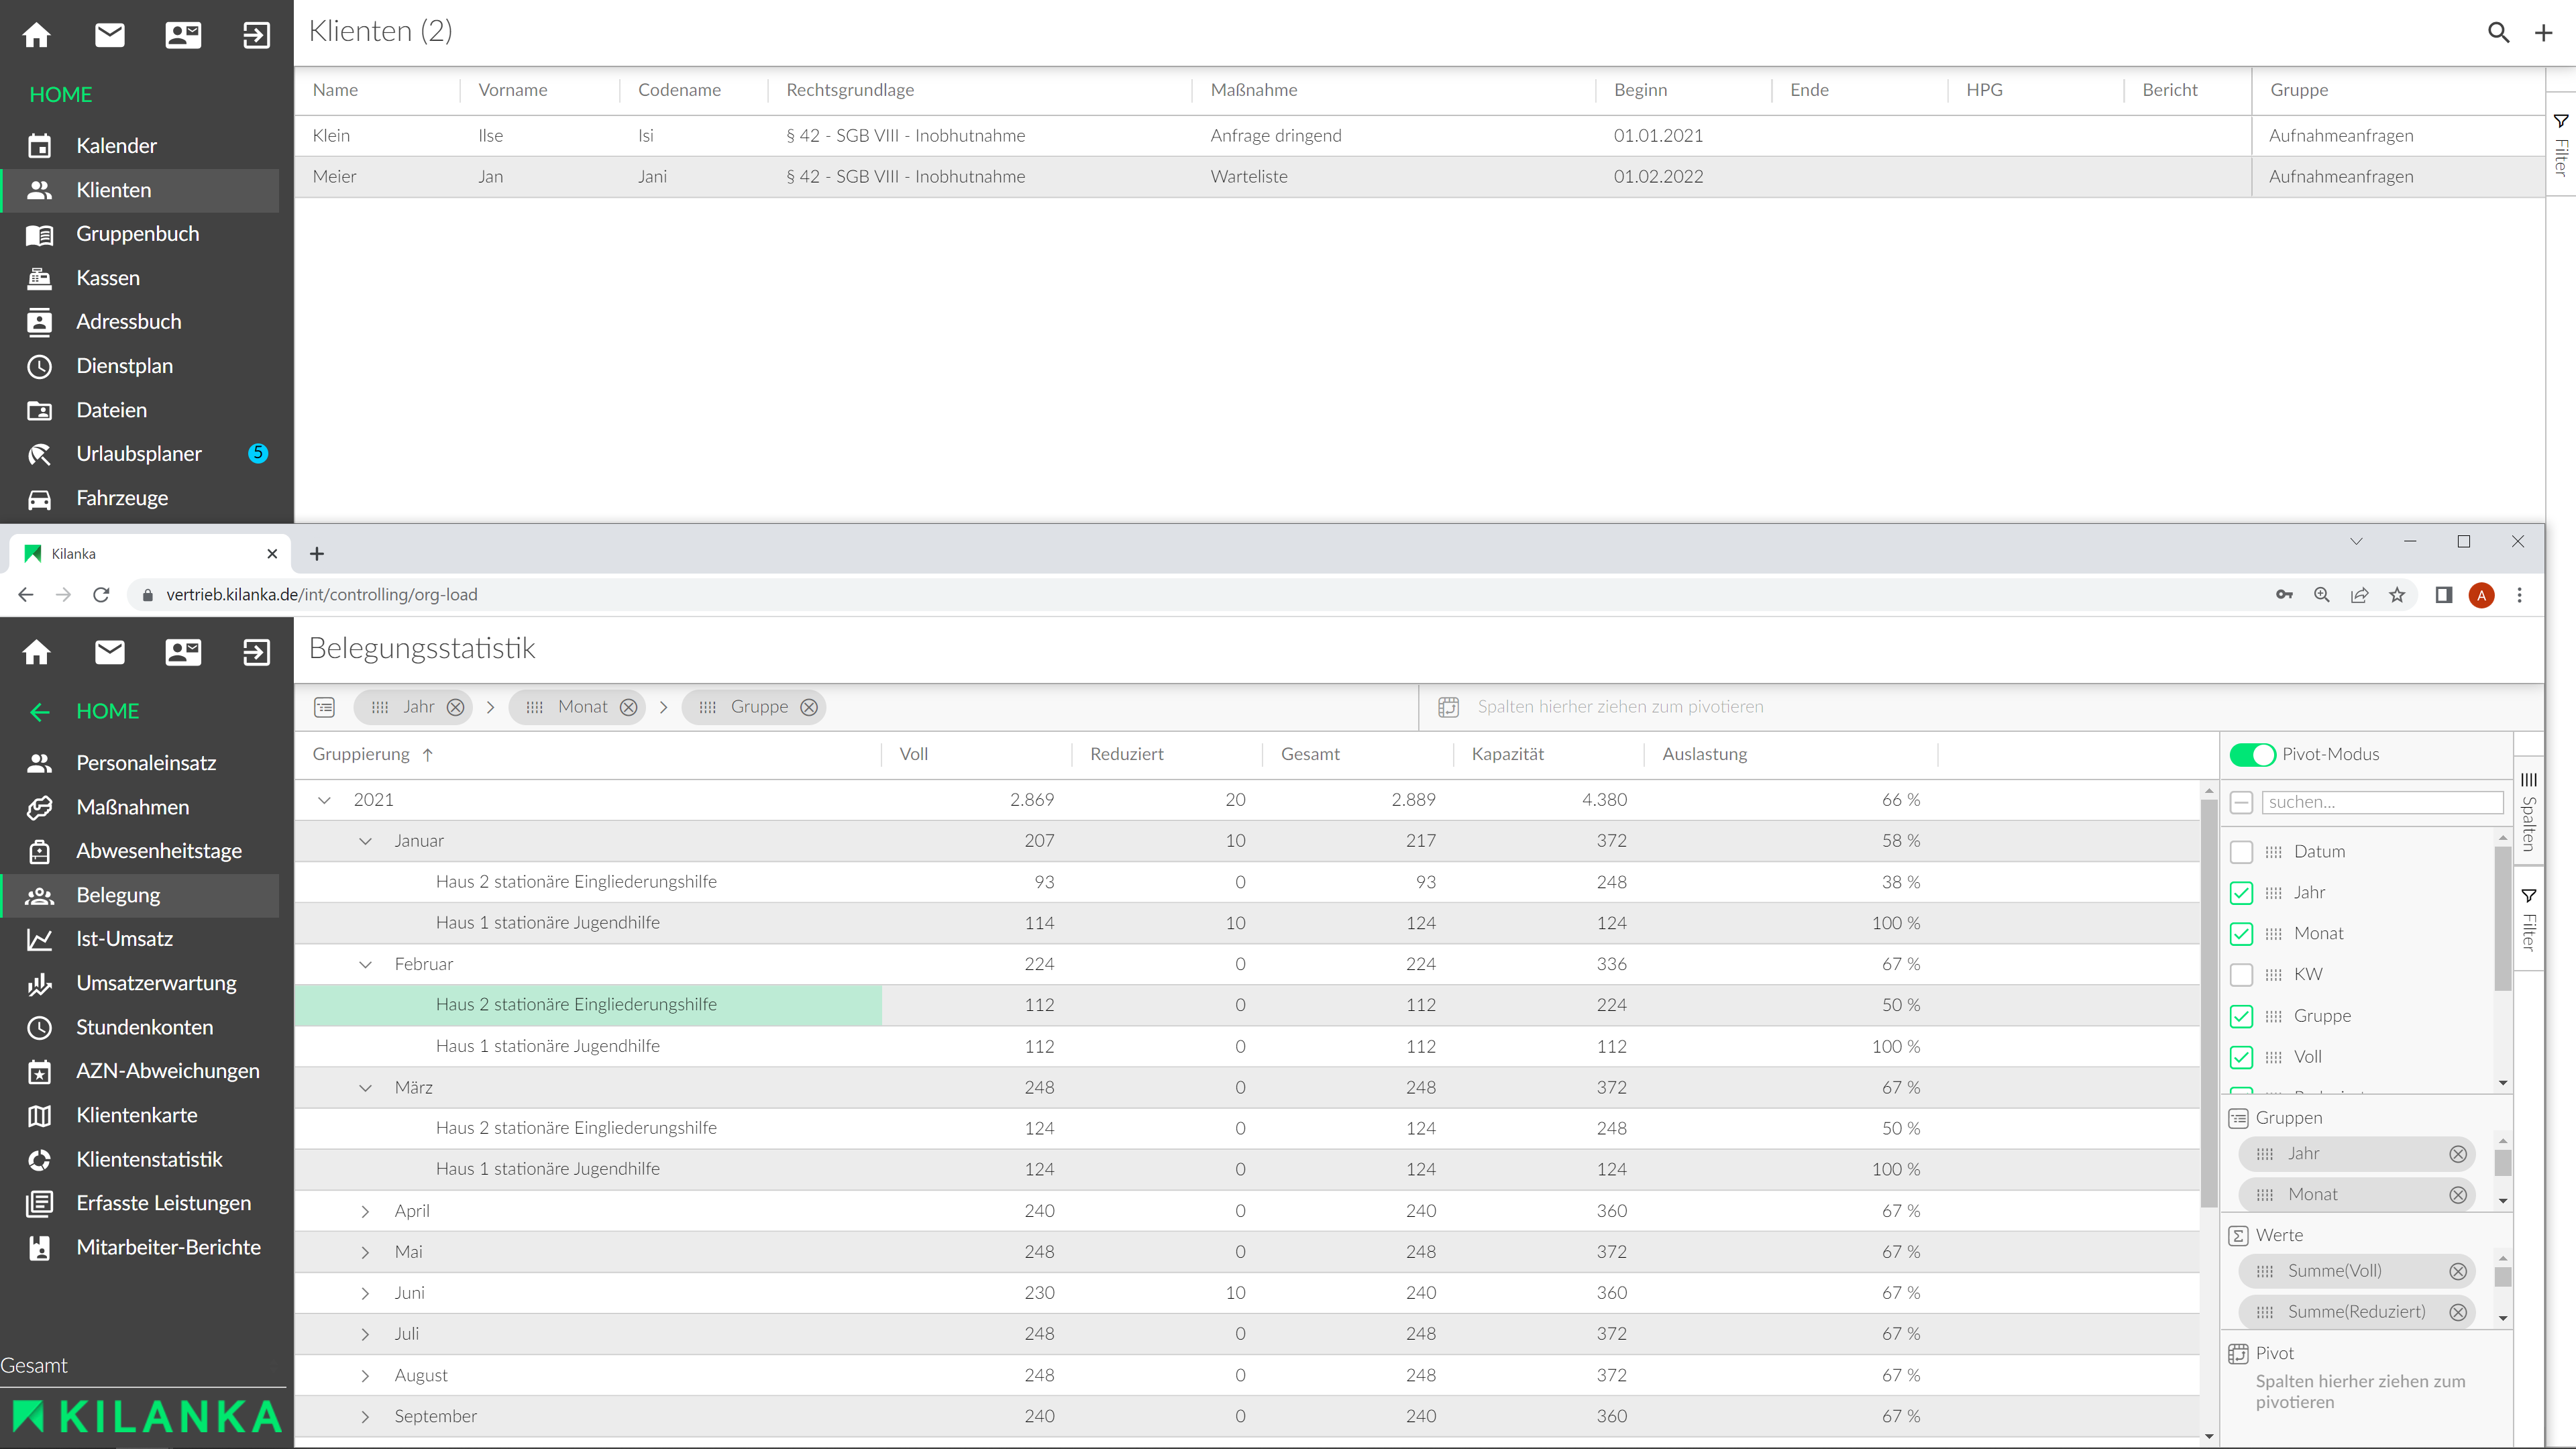Collapse the Februar month group

pyautogui.click(x=365, y=964)
